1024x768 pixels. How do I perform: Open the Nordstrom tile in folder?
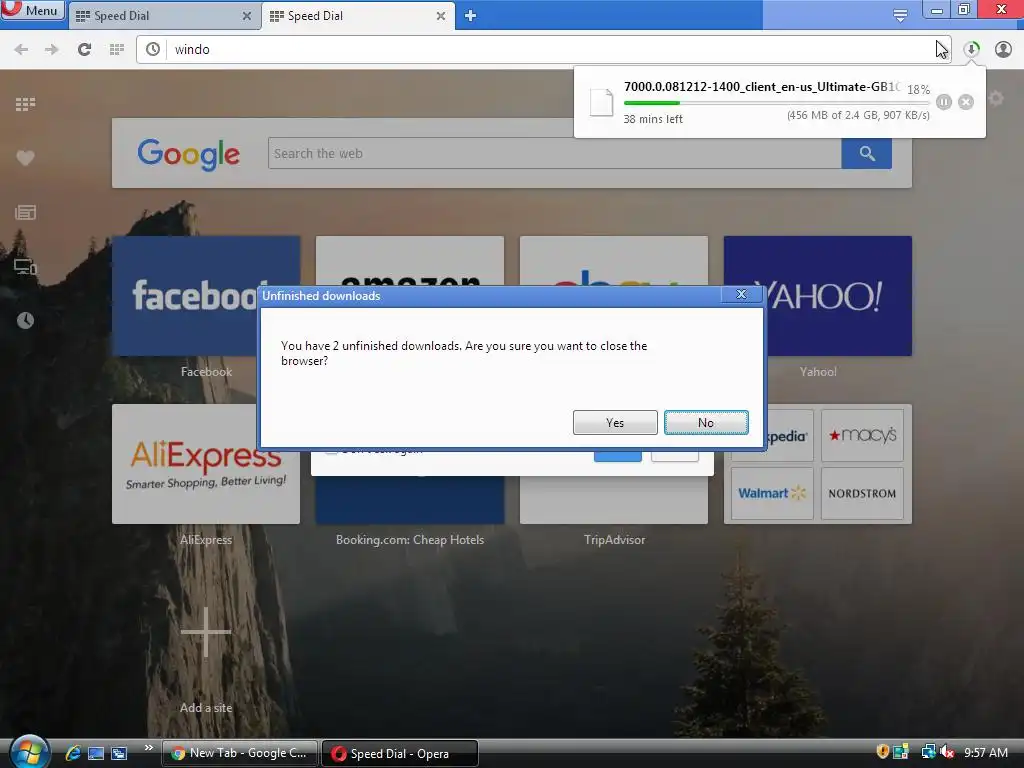(862, 493)
